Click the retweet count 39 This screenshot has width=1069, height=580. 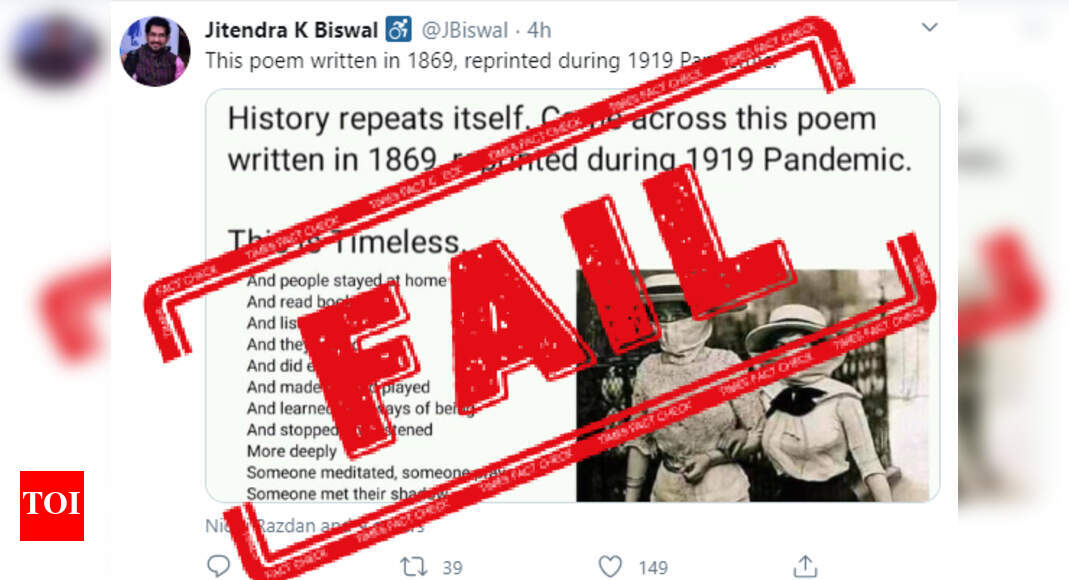pos(452,567)
